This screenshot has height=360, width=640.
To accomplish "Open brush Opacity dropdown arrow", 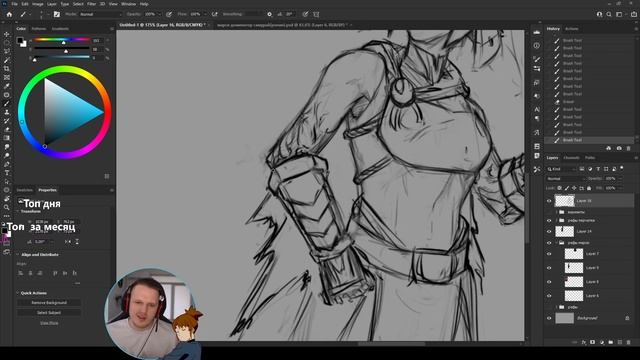I will [x=159, y=14].
